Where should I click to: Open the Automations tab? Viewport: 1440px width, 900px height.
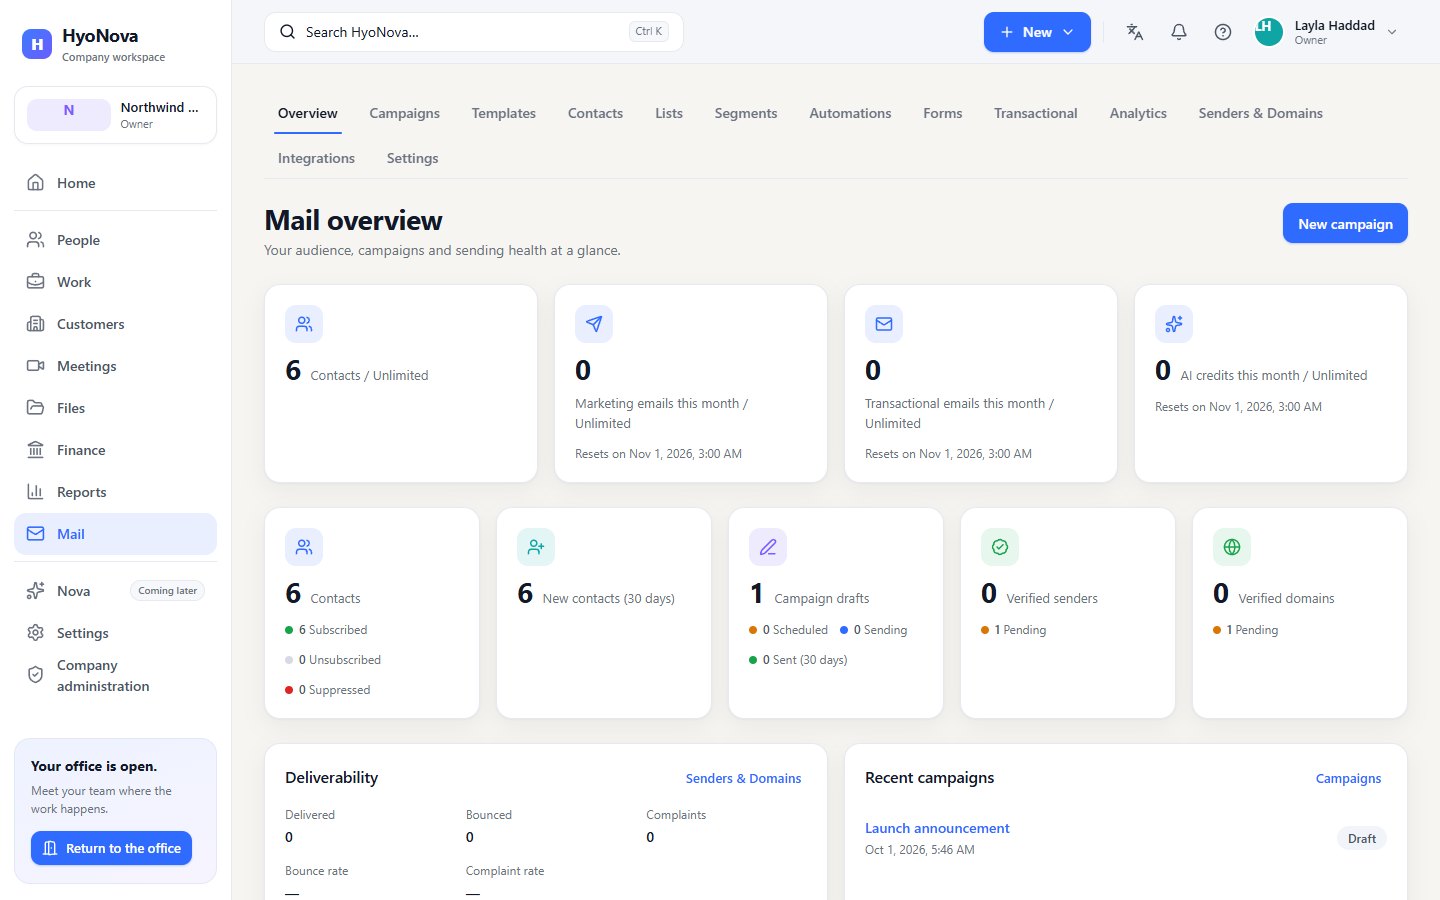point(850,113)
